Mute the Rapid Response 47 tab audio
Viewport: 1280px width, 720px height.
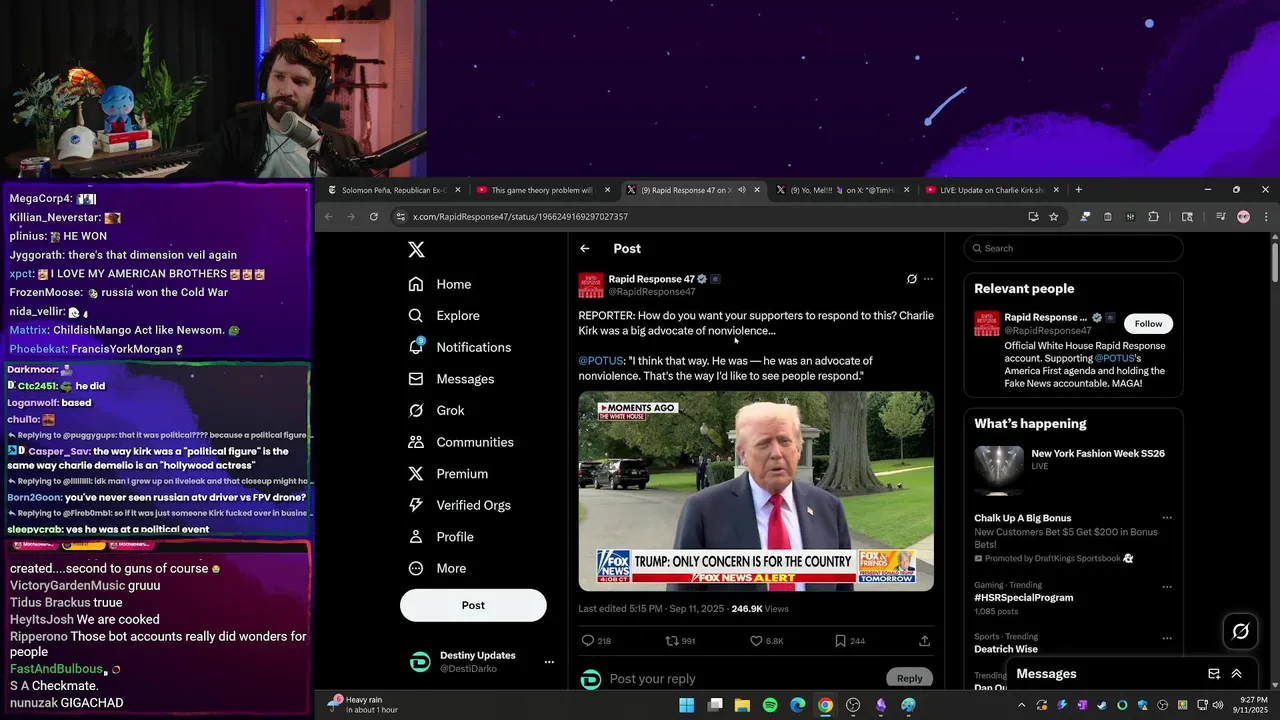[741, 190]
